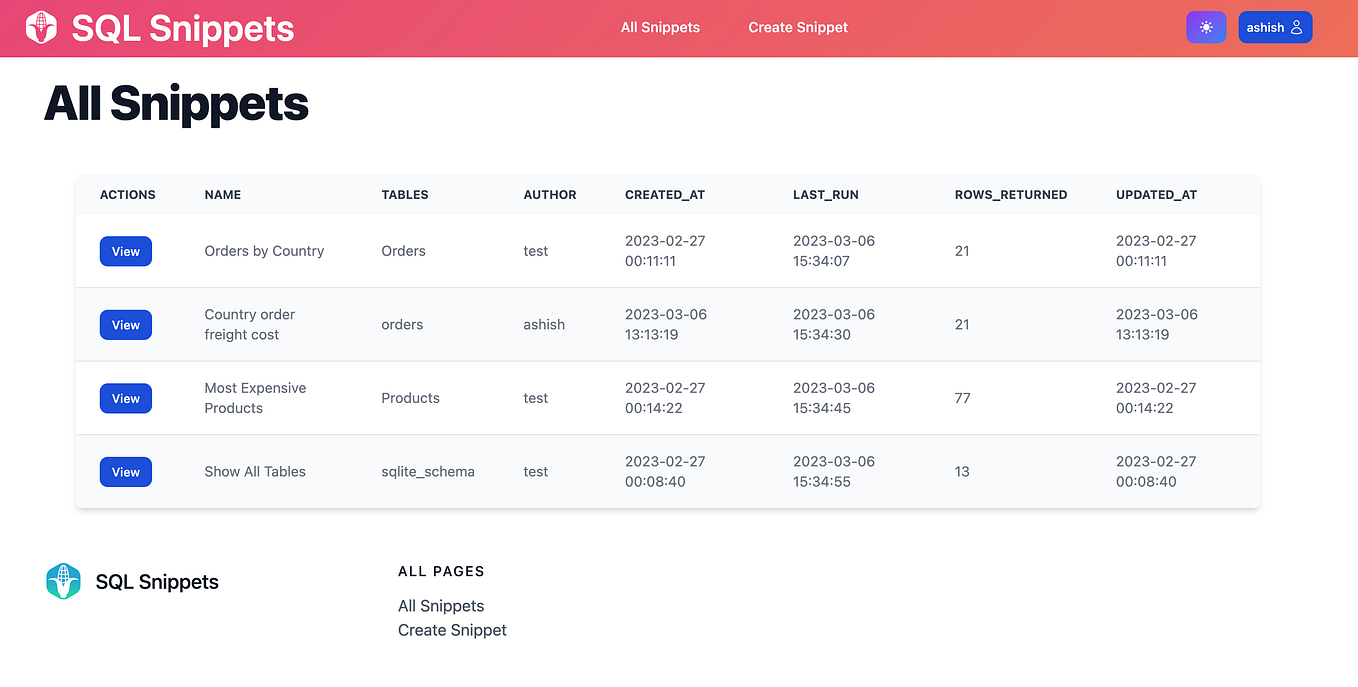
Task: Open Create Snippet from the navbar
Action: 797,27
